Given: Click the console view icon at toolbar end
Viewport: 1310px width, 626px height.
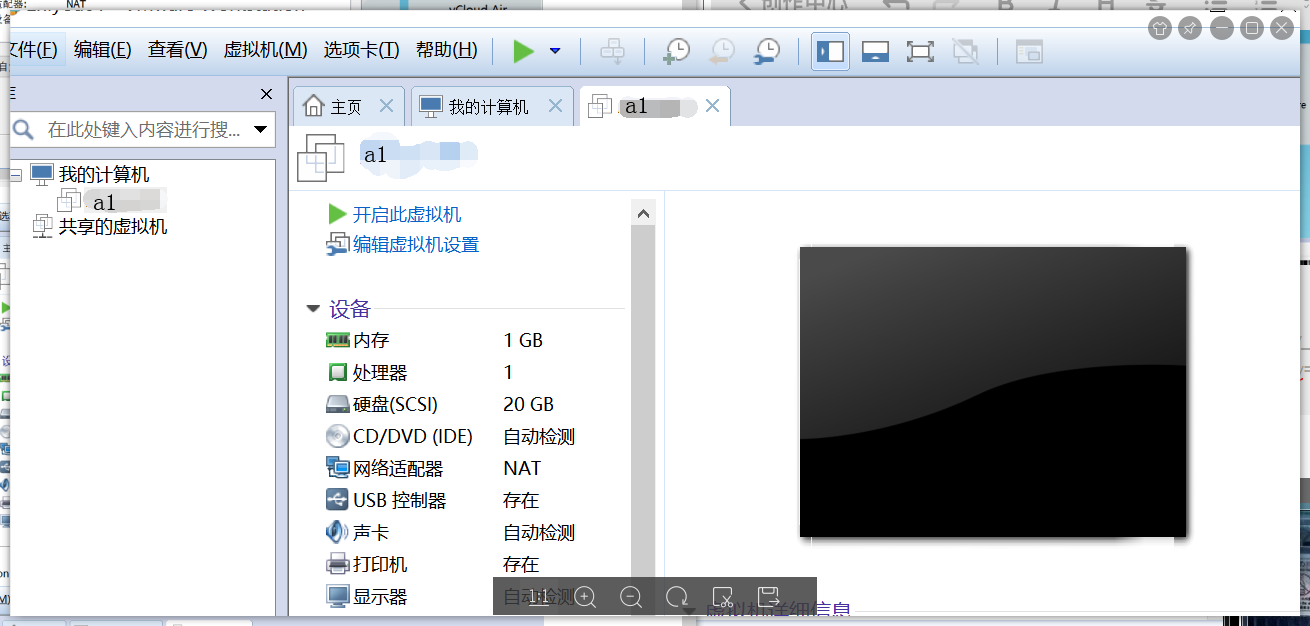Looking at the screenshot, I should point(1029,51).
